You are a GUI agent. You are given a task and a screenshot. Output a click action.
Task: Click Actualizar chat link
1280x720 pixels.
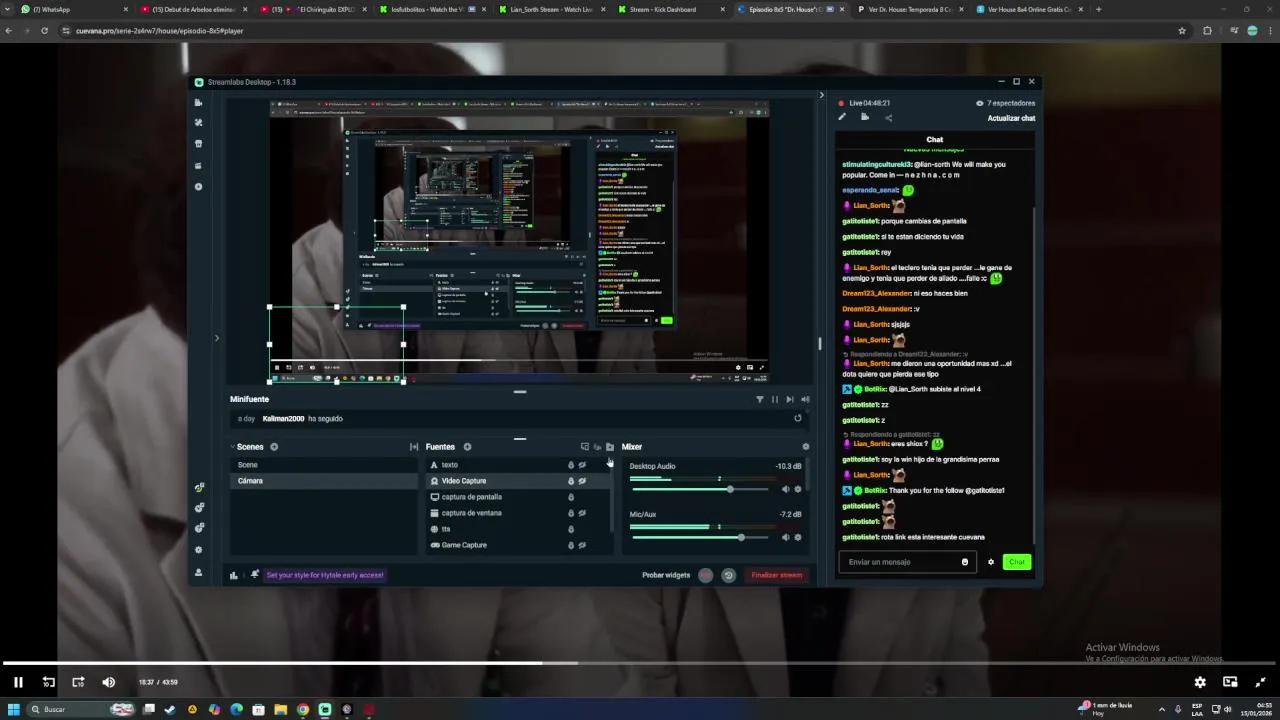pos(1011,118)
